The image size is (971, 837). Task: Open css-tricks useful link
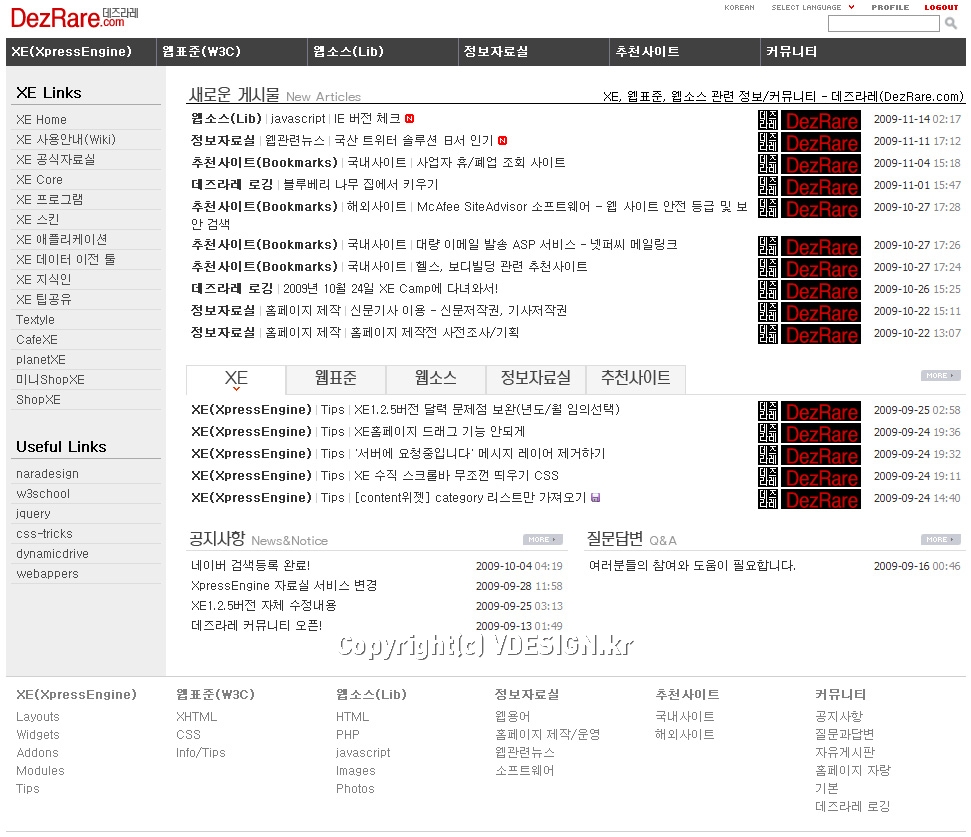[x=45, y=534]
